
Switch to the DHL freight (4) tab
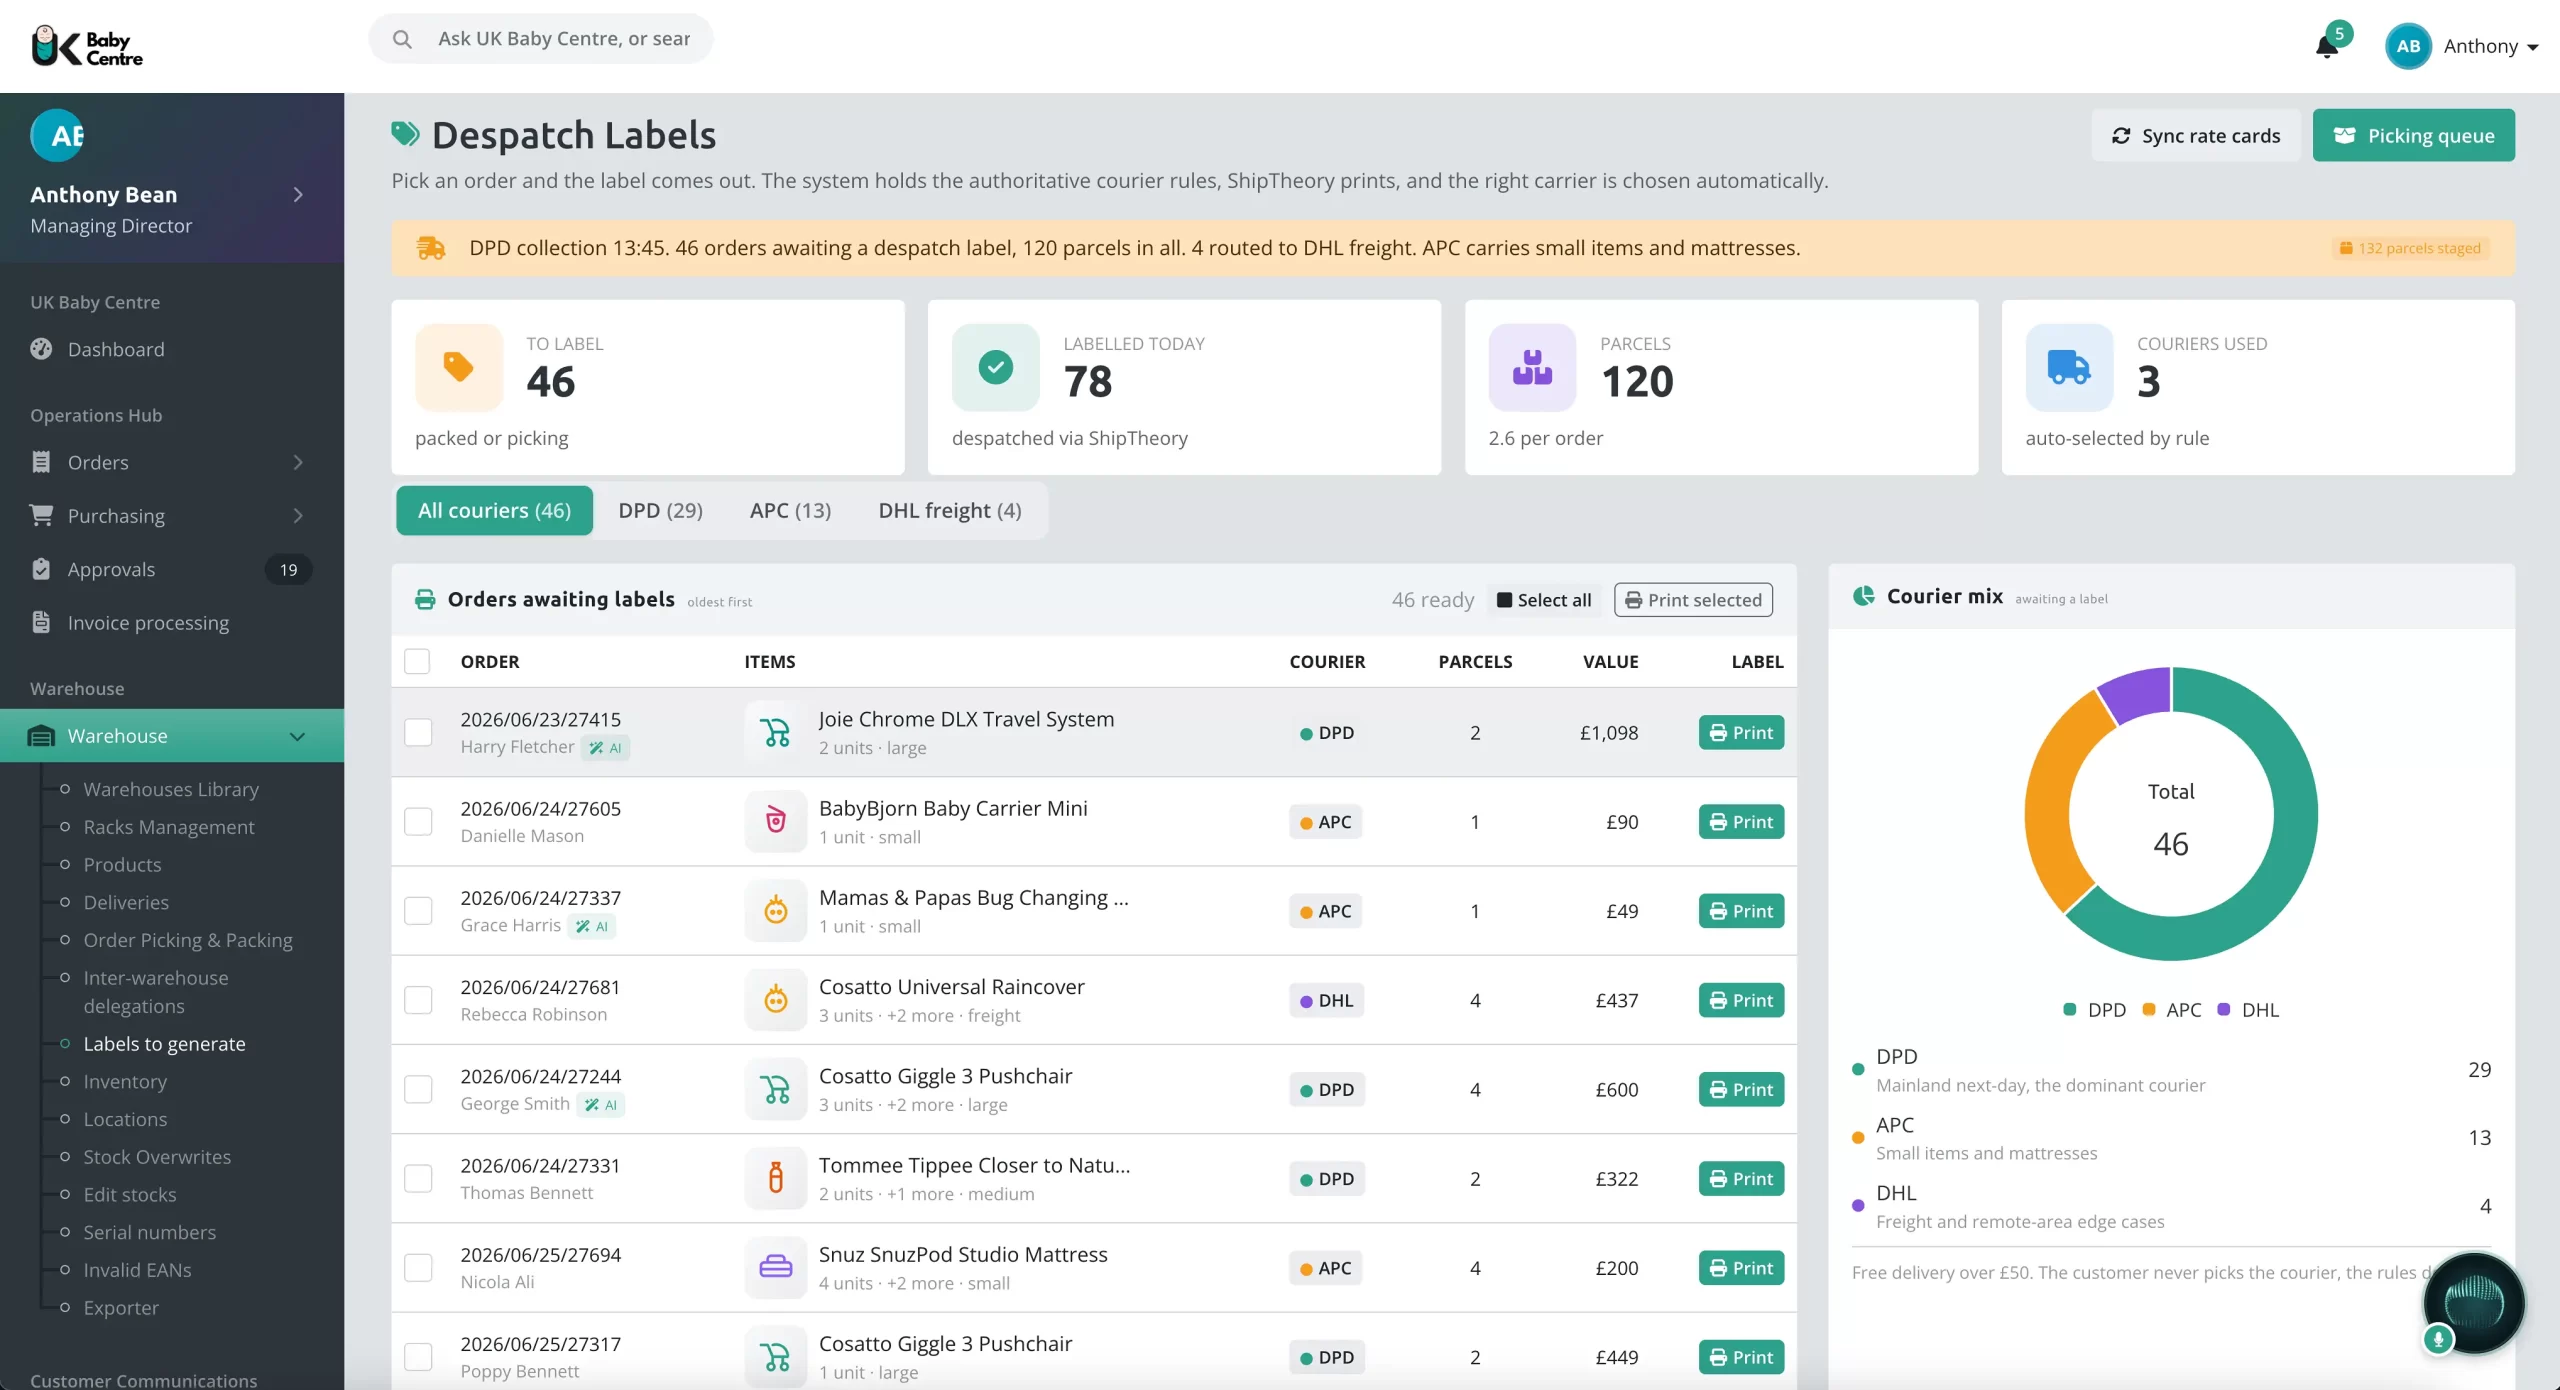click(x=950, y=510)
